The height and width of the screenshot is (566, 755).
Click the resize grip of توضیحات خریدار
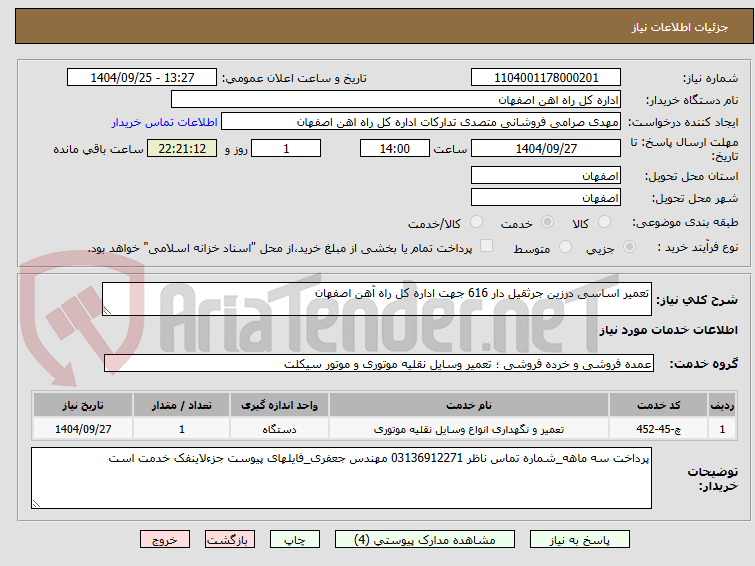(36, 504)
